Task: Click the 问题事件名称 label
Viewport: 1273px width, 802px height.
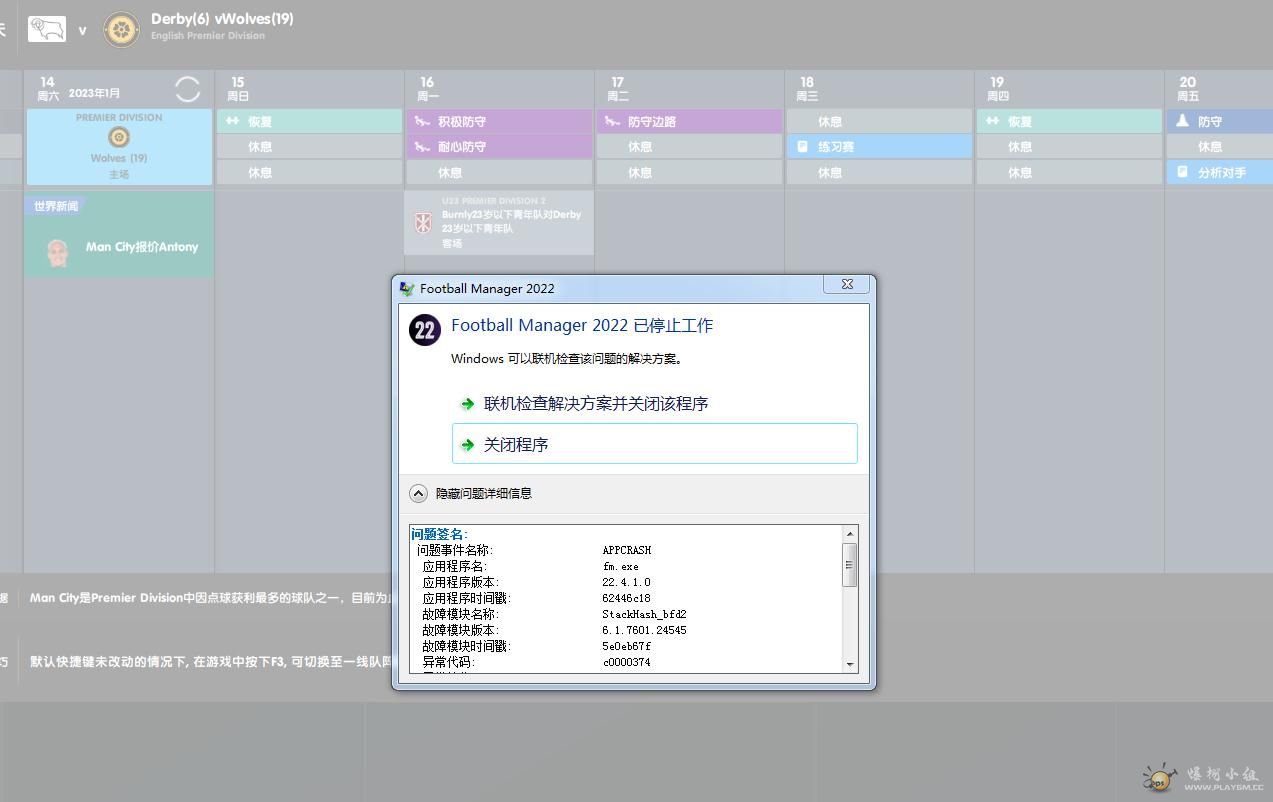Action: [x=455, y=550]
